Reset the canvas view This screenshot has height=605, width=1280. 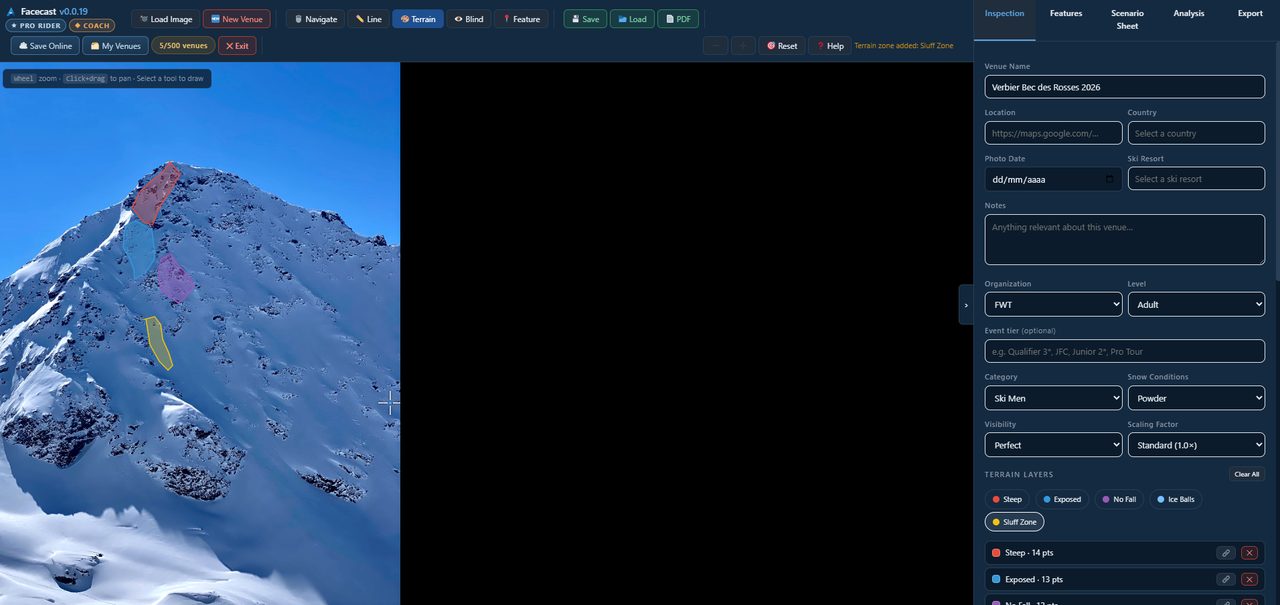[x=782, y=46]
